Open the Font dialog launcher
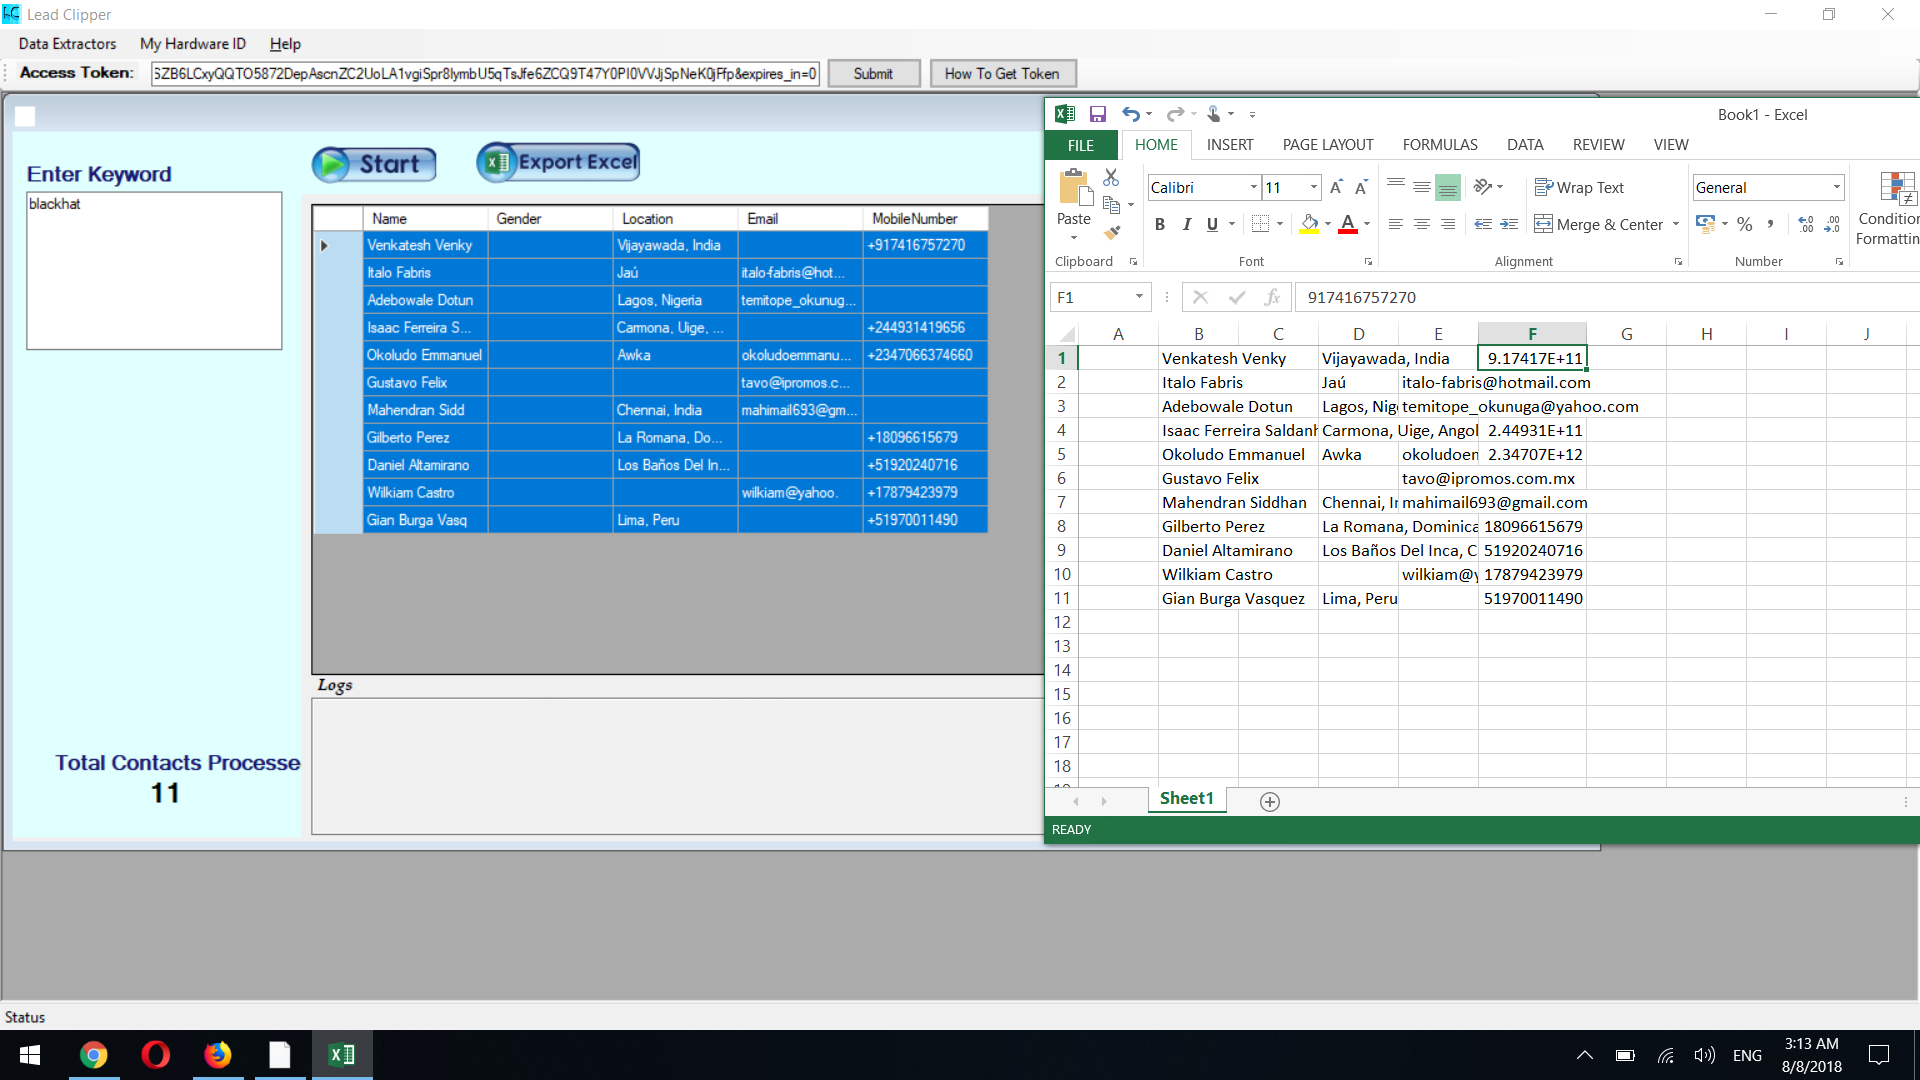Screen dimensions: 1920x1080 pos(1368,262)
